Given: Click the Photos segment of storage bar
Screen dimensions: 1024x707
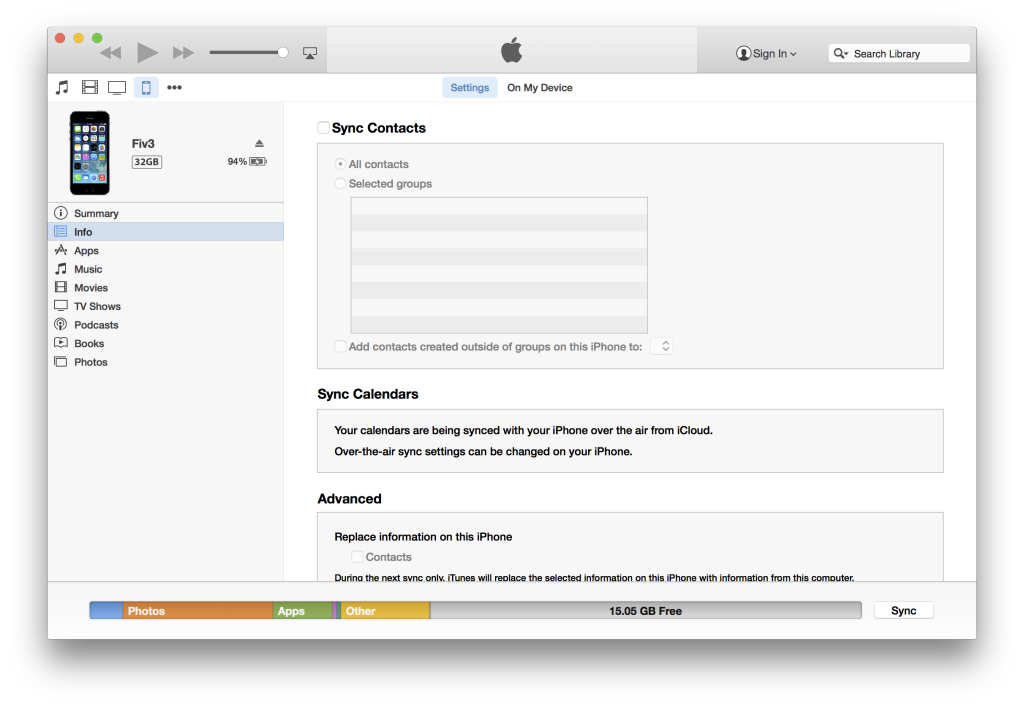Looking at the screenshot, I should point(197,610).
